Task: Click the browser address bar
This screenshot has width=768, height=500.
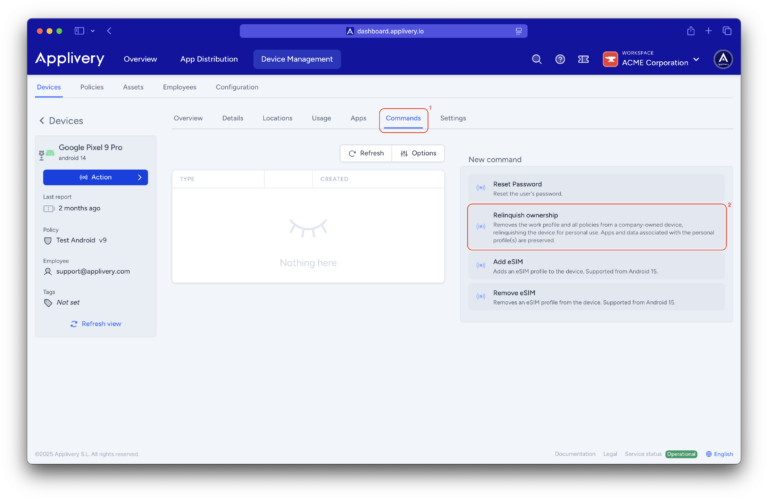Action: point(384,31)
